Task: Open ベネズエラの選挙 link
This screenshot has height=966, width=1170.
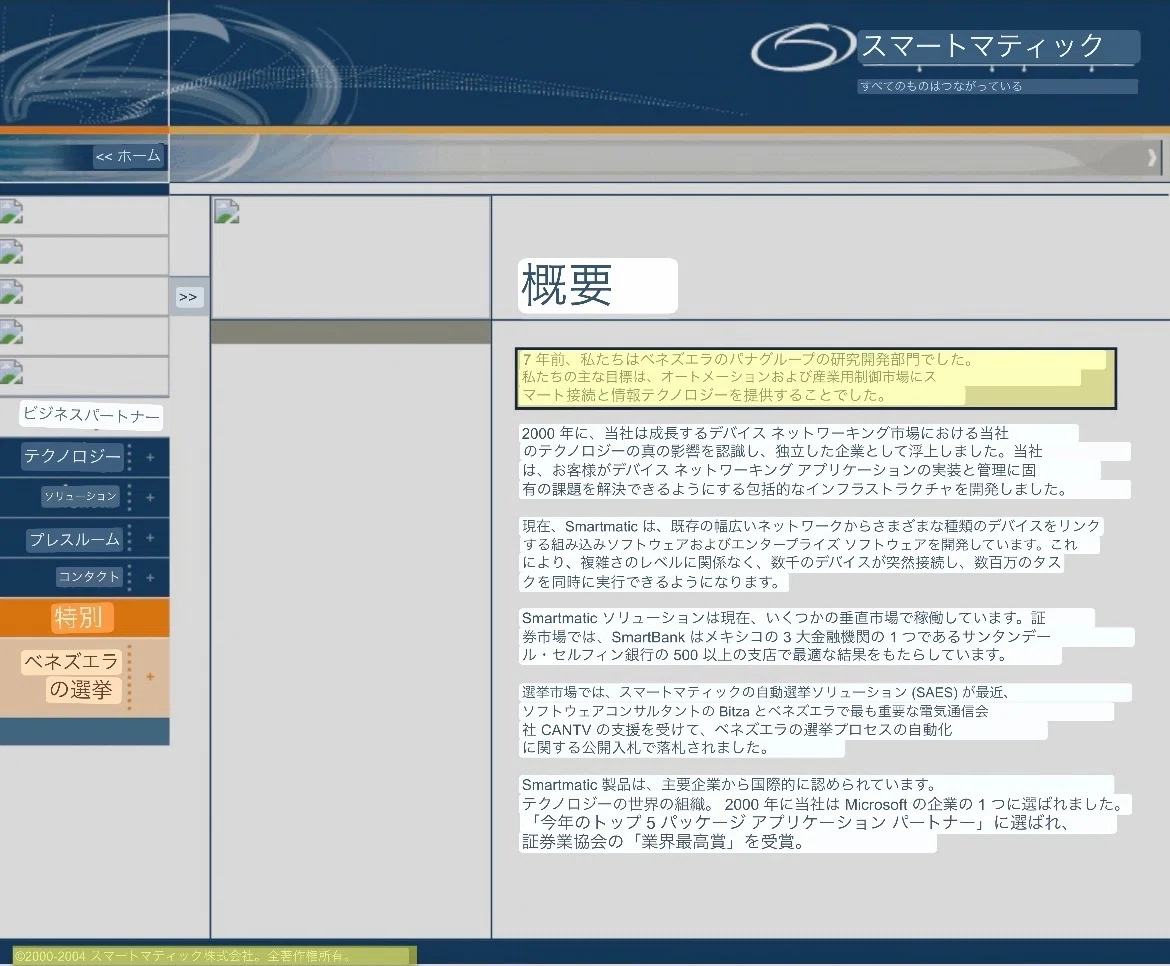Action: click(x=72, y=675)
